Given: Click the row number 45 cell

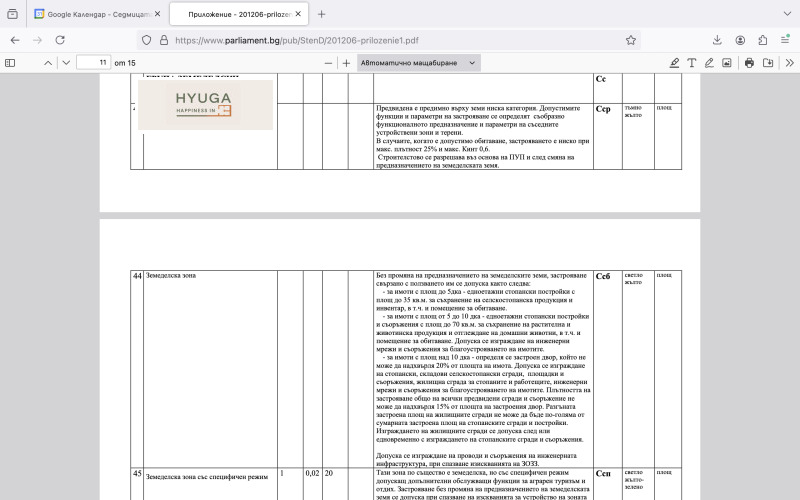Looking at the screenshot, I should [x=137, y=484].
